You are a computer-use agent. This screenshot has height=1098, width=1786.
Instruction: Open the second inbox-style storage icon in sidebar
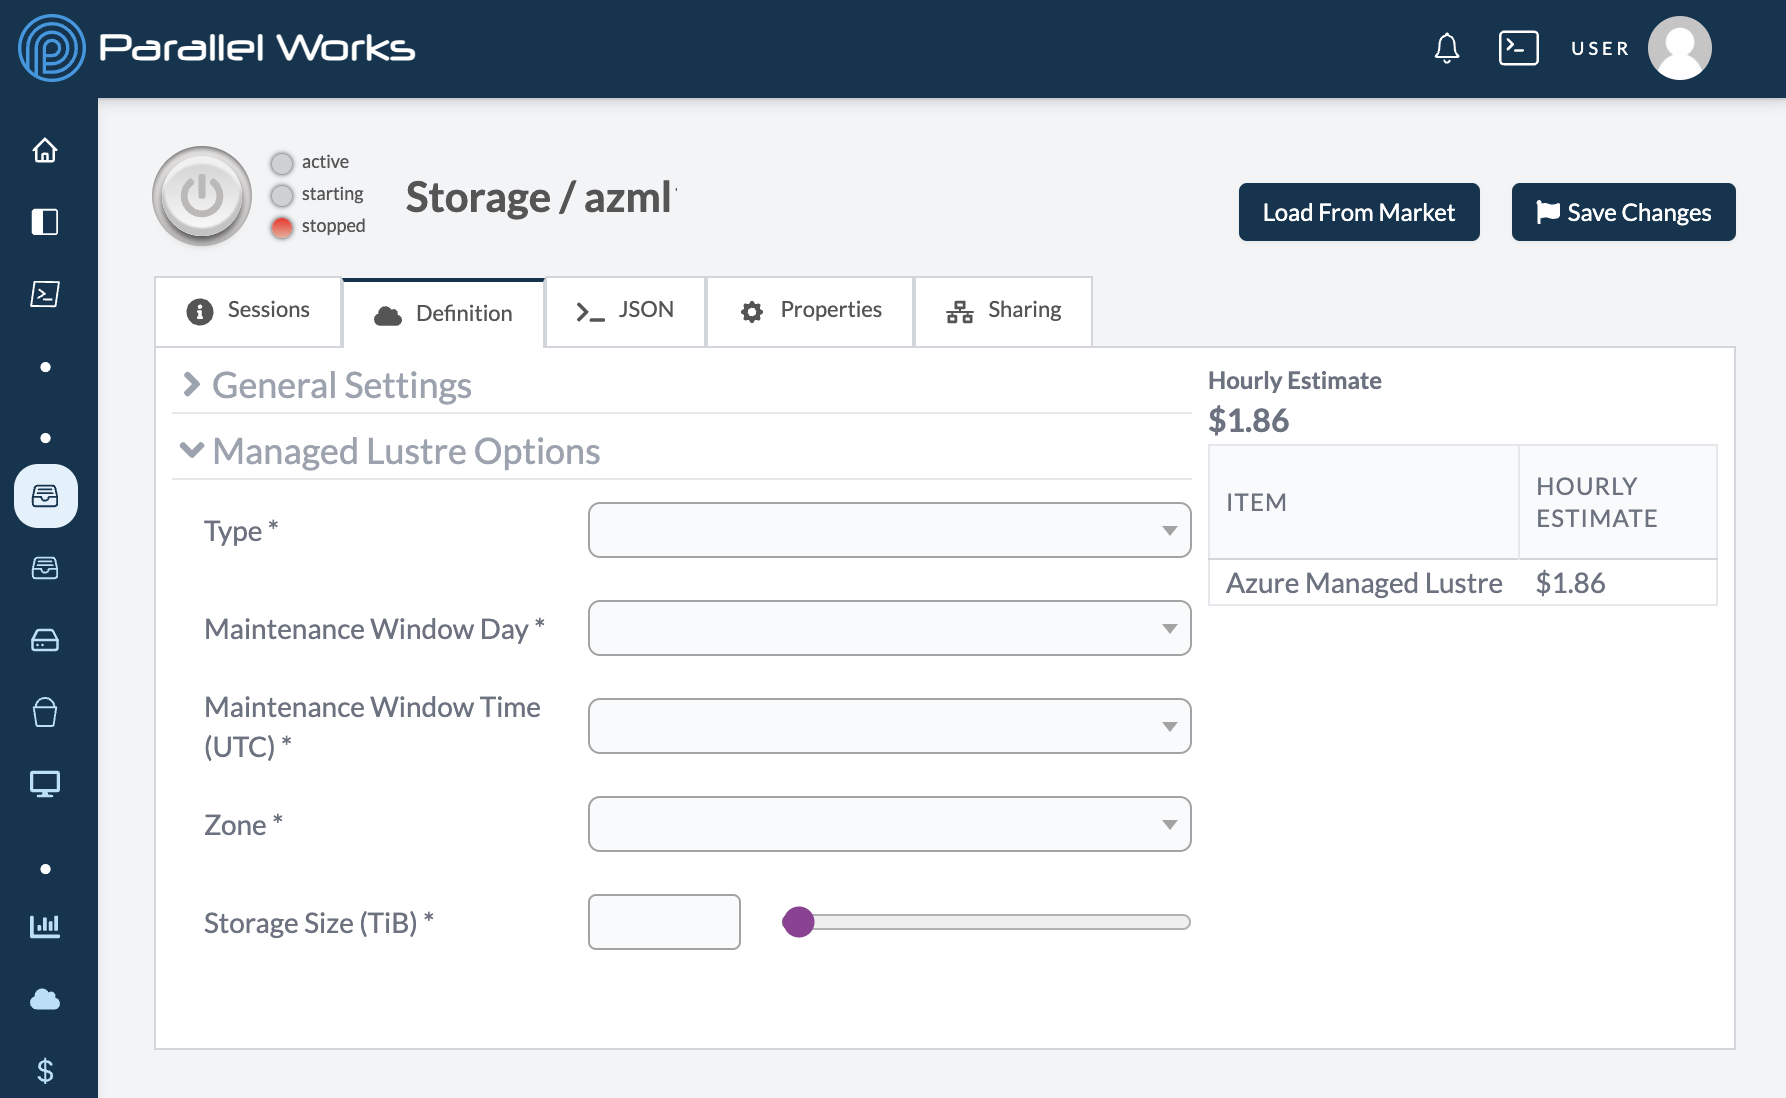pyautogui.click(x=45, y=568)
